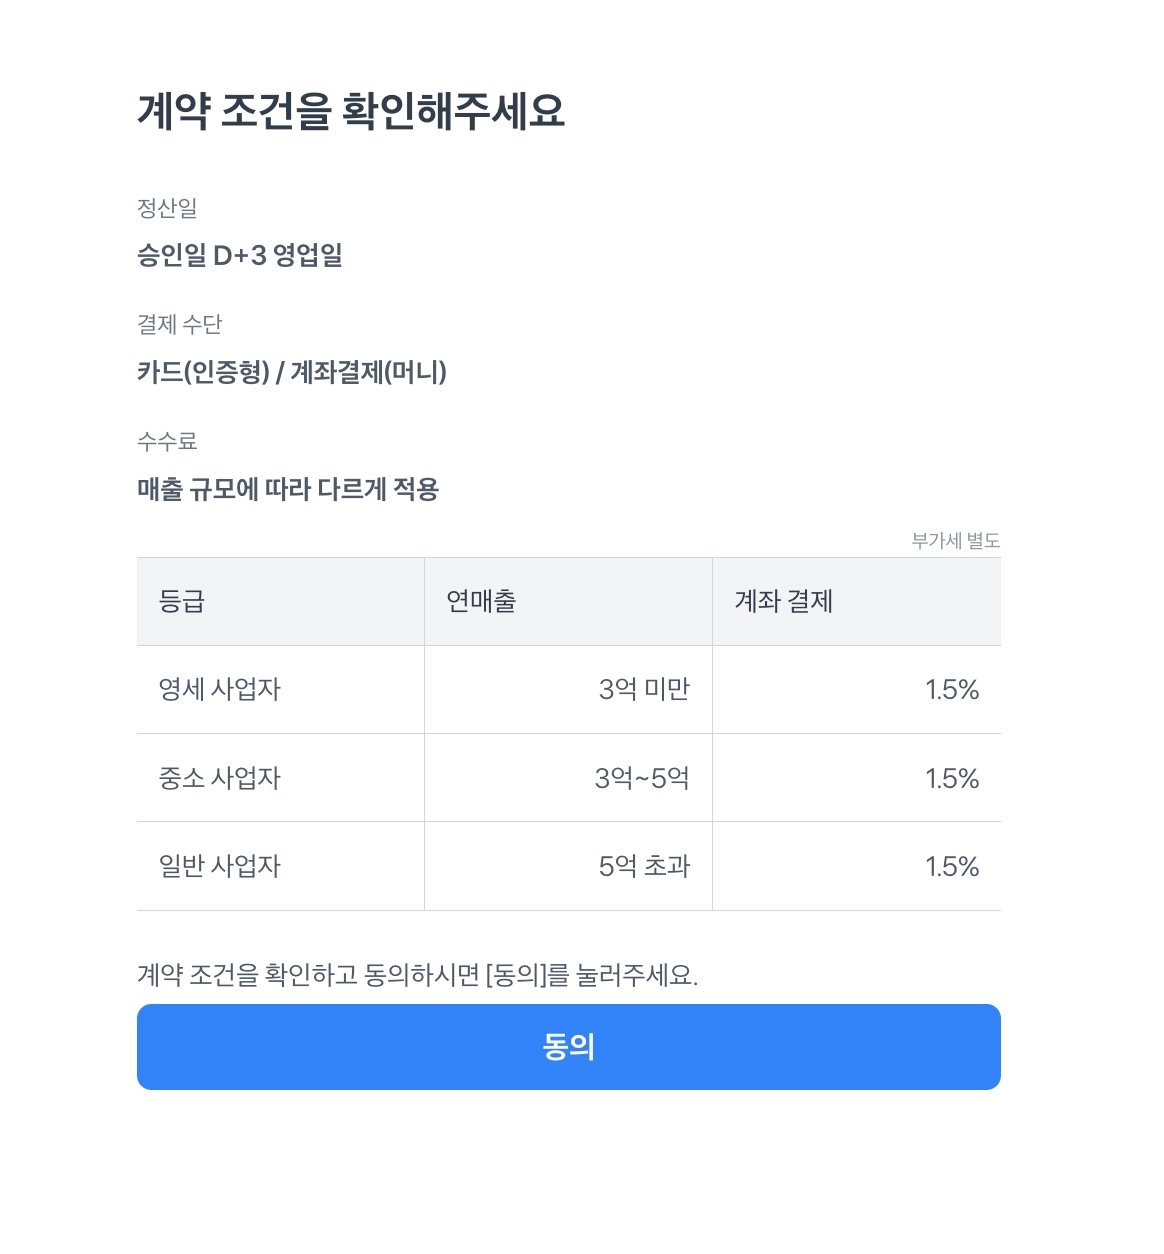
Task: Click the 3억~5억 revenue cell
Action: [642, 778]
